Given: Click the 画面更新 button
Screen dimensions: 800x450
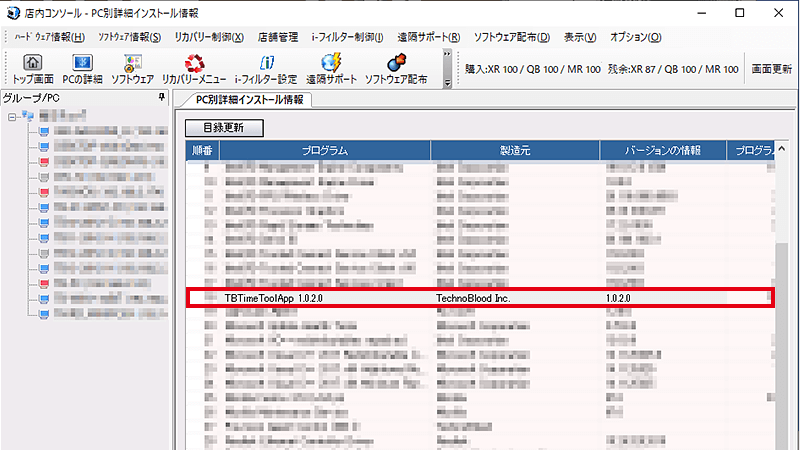Looking at the screenshot, I should click(x=771, y=69).
